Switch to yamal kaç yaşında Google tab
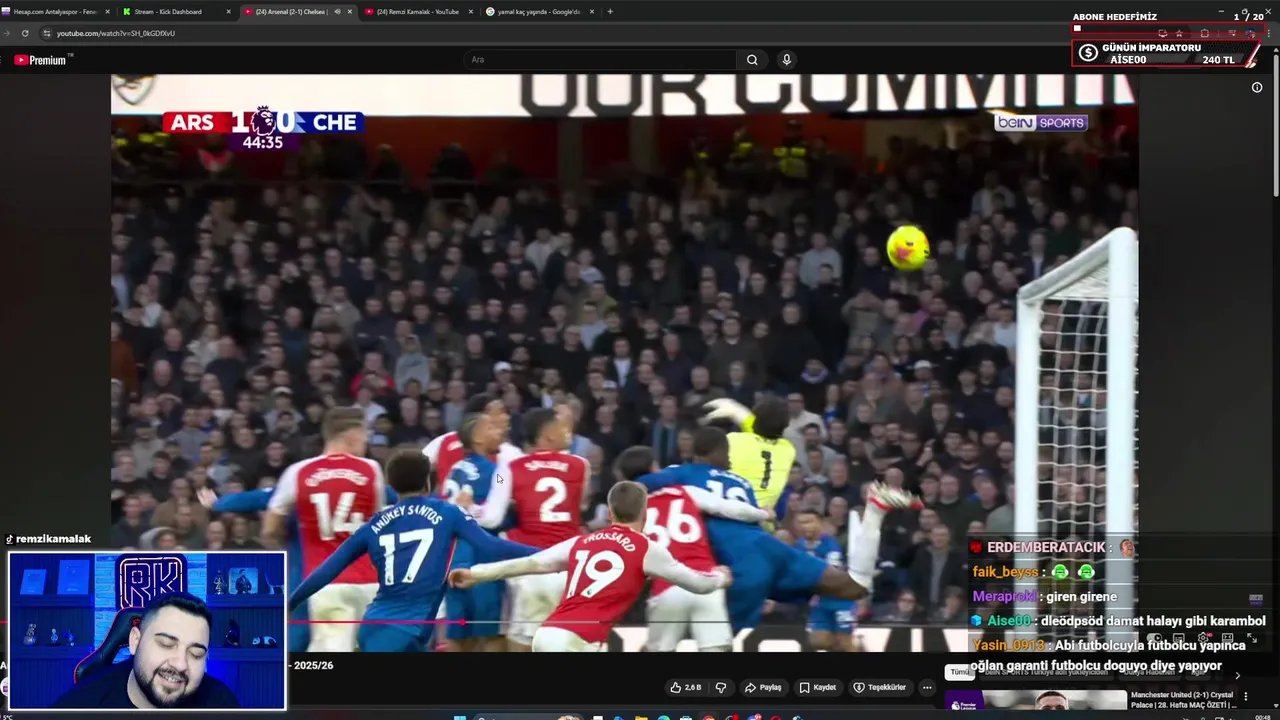1280x720 pixels. [538, 12]
